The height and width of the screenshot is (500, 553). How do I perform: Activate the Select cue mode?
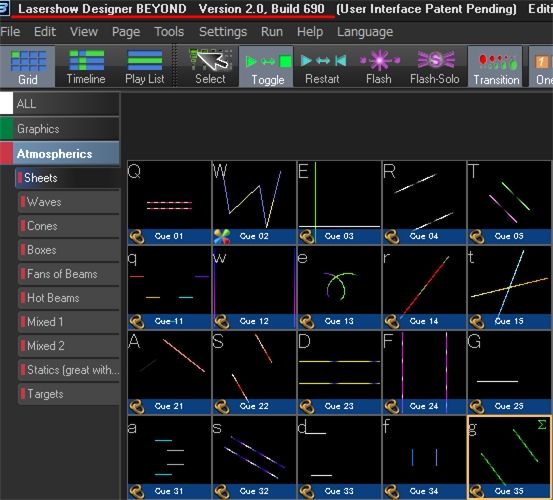[x=210, y=67]
